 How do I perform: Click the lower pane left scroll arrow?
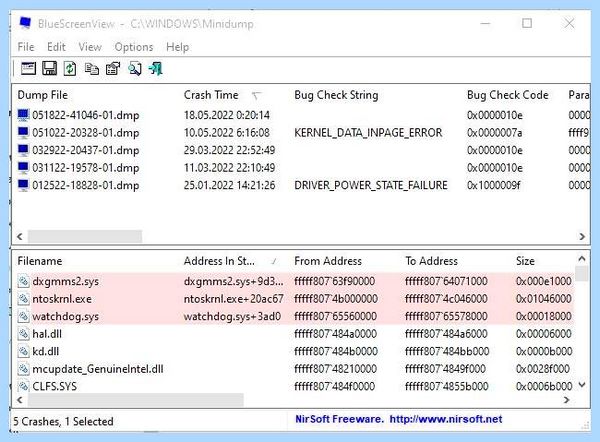click(x=20, y=400)
